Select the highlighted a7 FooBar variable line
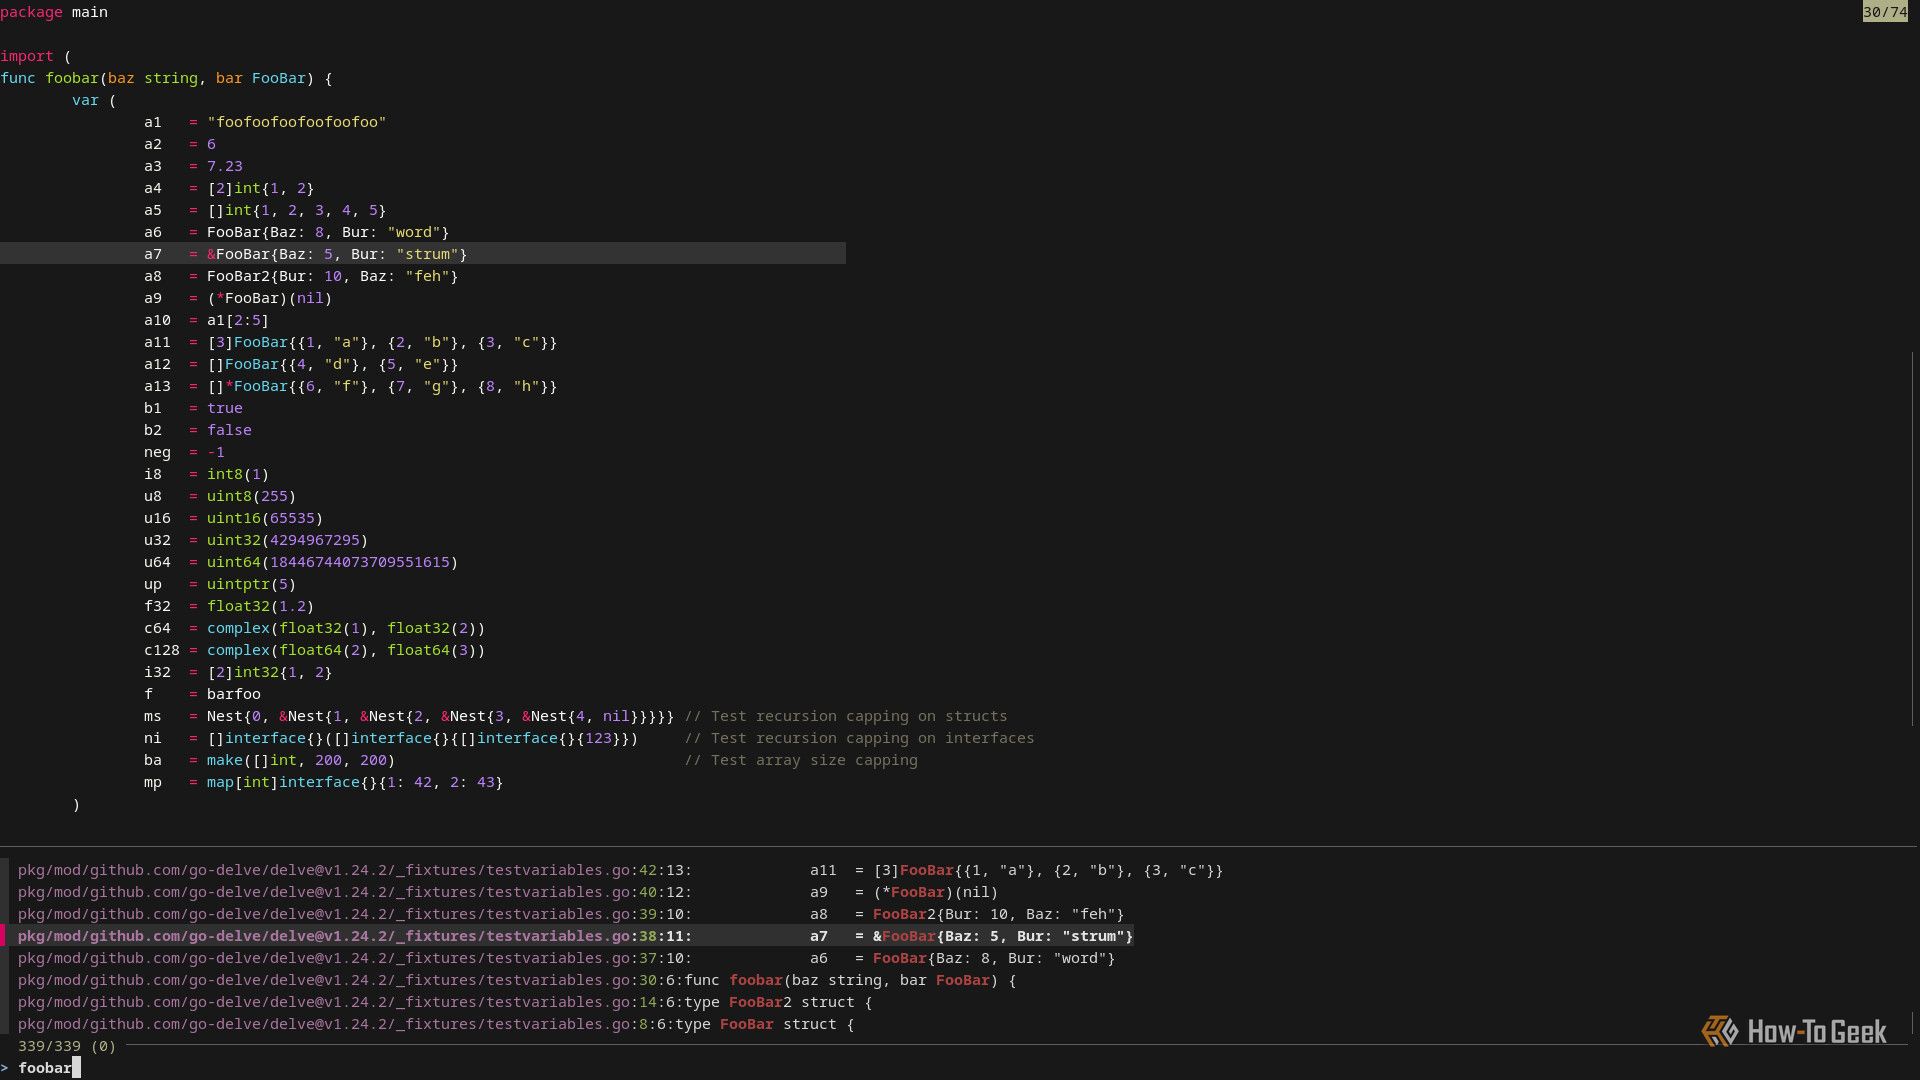1920x1080 pixels. (330, 254)
